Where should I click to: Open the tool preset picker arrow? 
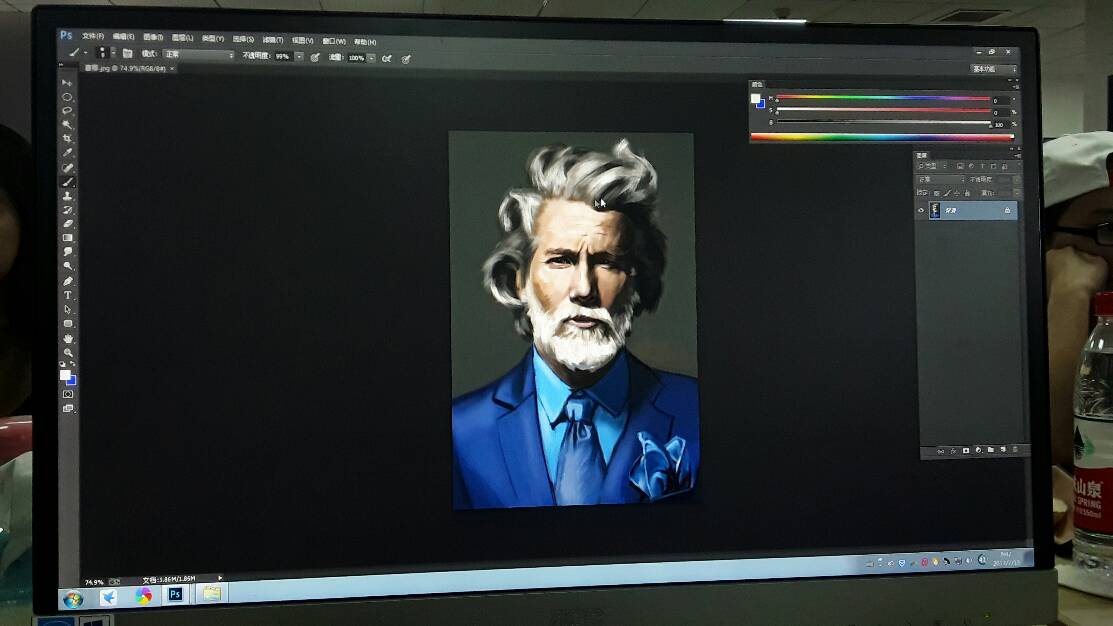click(x=85, y=53)
